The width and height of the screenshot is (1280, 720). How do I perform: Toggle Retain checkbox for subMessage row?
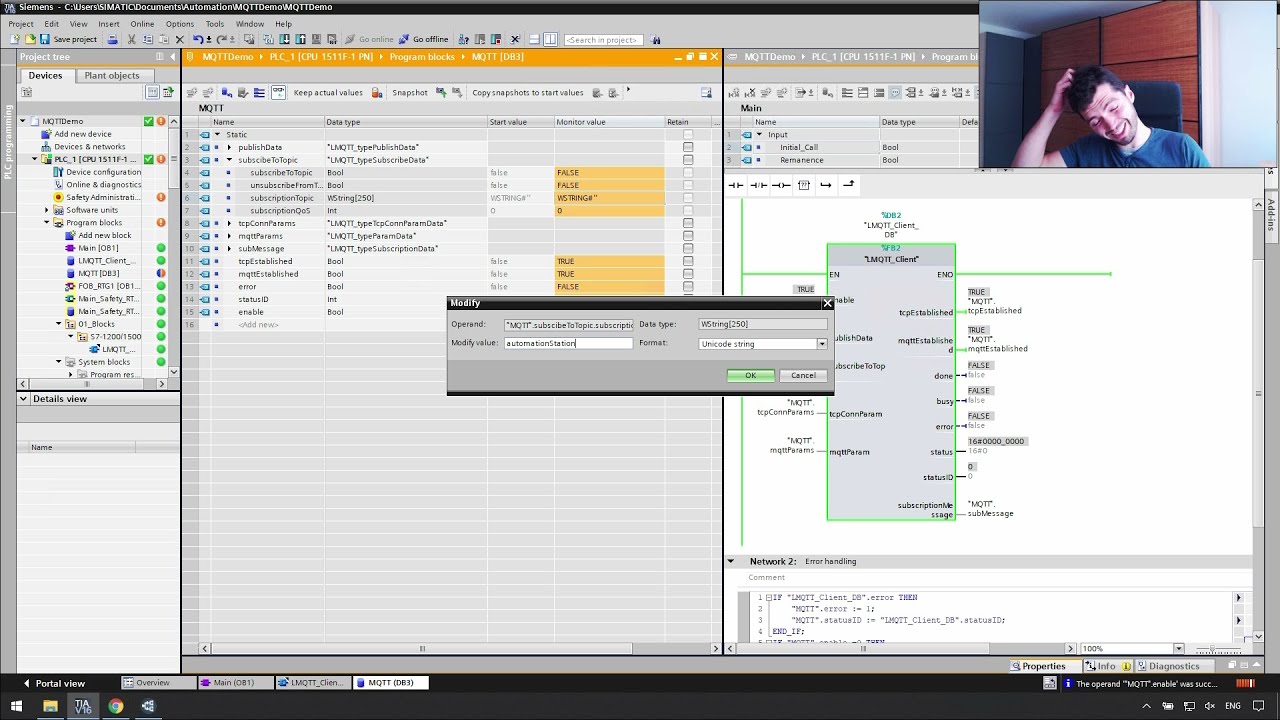[688, 248]
